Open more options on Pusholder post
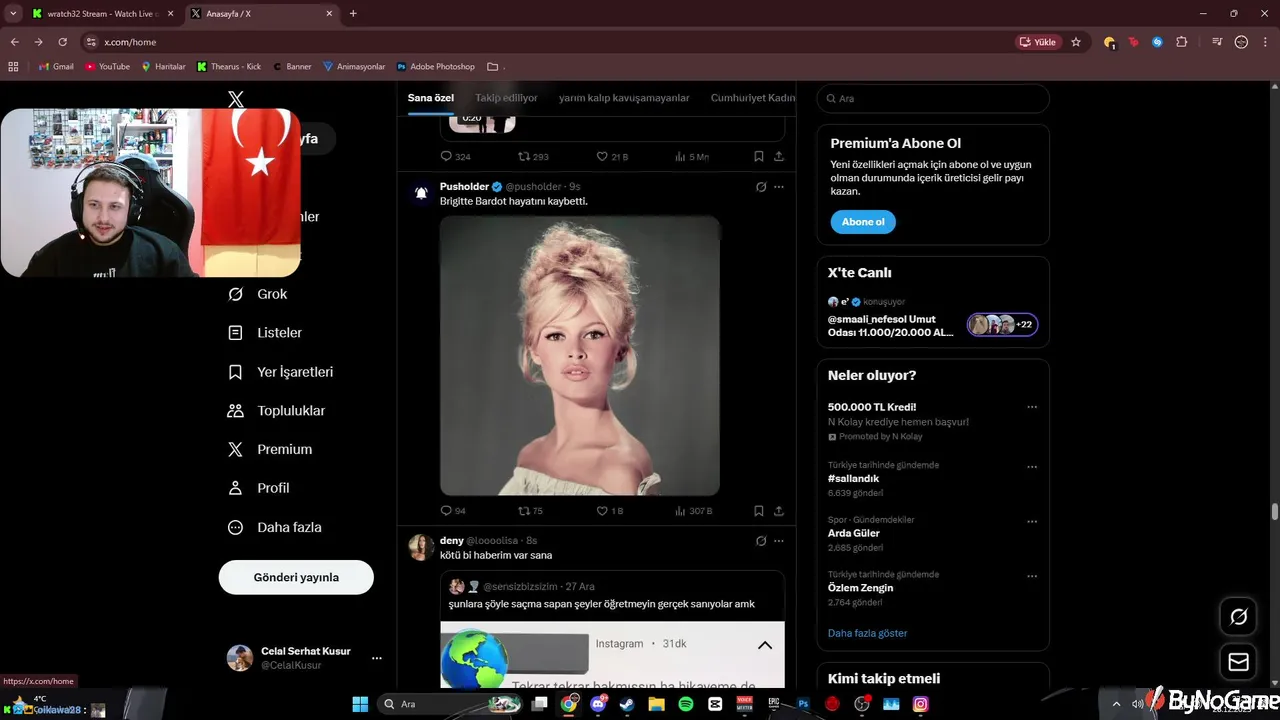 pos(779,187)
